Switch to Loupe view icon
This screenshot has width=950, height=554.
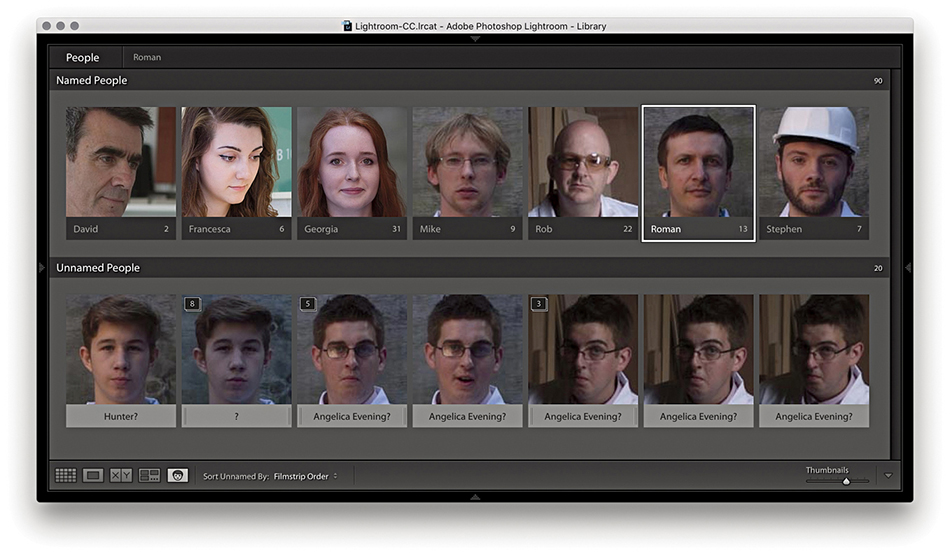[93, 476]
